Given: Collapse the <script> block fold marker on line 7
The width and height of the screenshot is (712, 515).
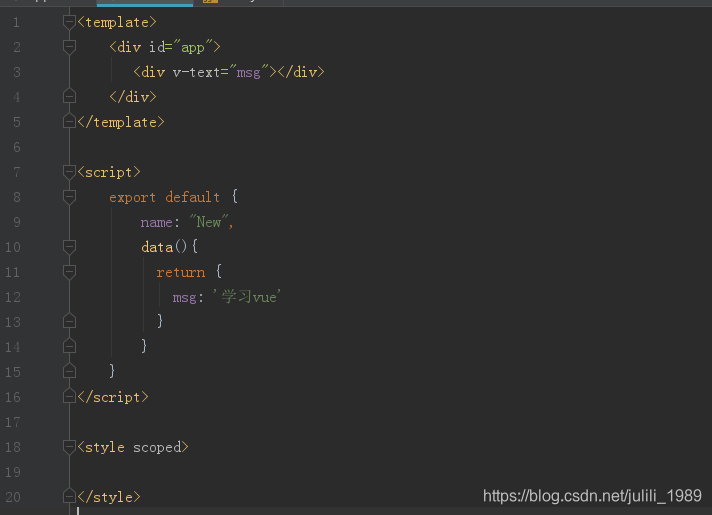Looking at the screenshot, I should click(x=69, y=172).
